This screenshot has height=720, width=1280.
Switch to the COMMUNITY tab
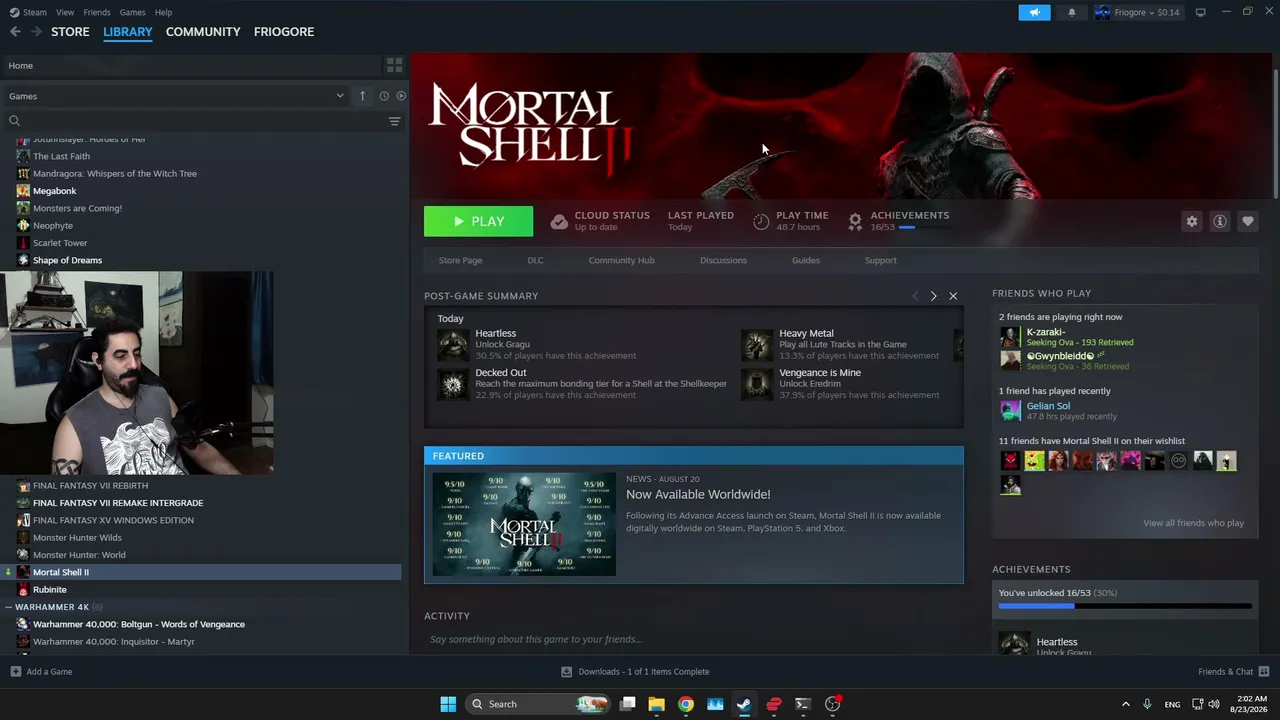point(203,32)
